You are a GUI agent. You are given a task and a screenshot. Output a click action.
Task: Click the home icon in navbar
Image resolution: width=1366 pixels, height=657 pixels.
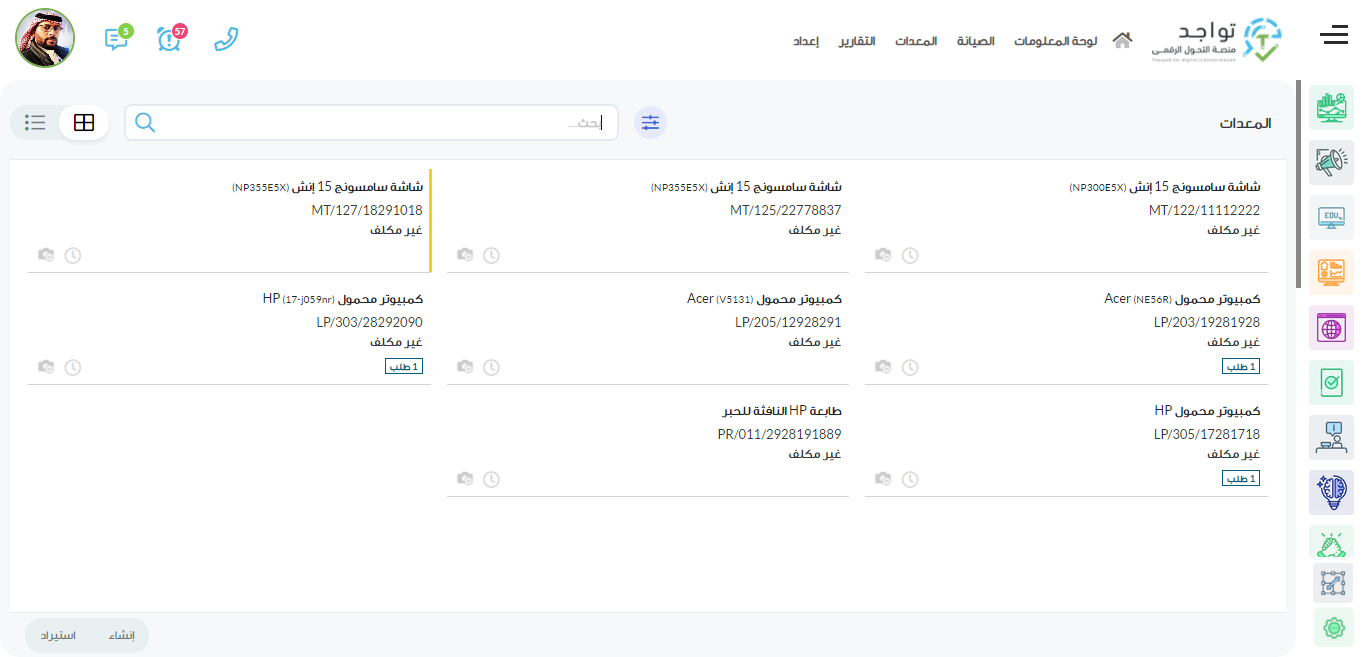point(1122,41)
